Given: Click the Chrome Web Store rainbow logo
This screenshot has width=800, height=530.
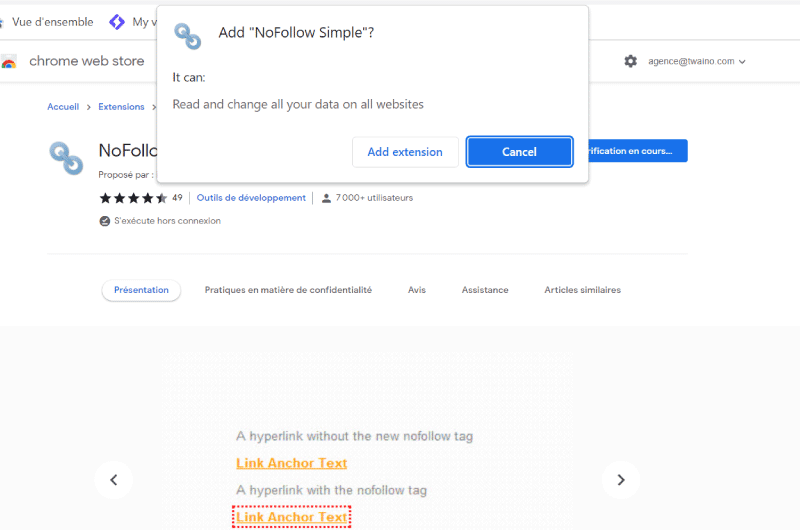Looking at the screenshot, I should (8, 62).
